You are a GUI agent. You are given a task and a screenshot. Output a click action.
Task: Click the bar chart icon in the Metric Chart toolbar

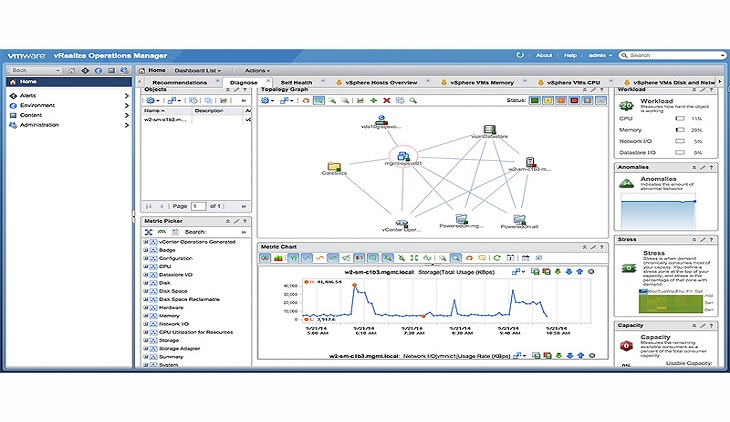278,258
